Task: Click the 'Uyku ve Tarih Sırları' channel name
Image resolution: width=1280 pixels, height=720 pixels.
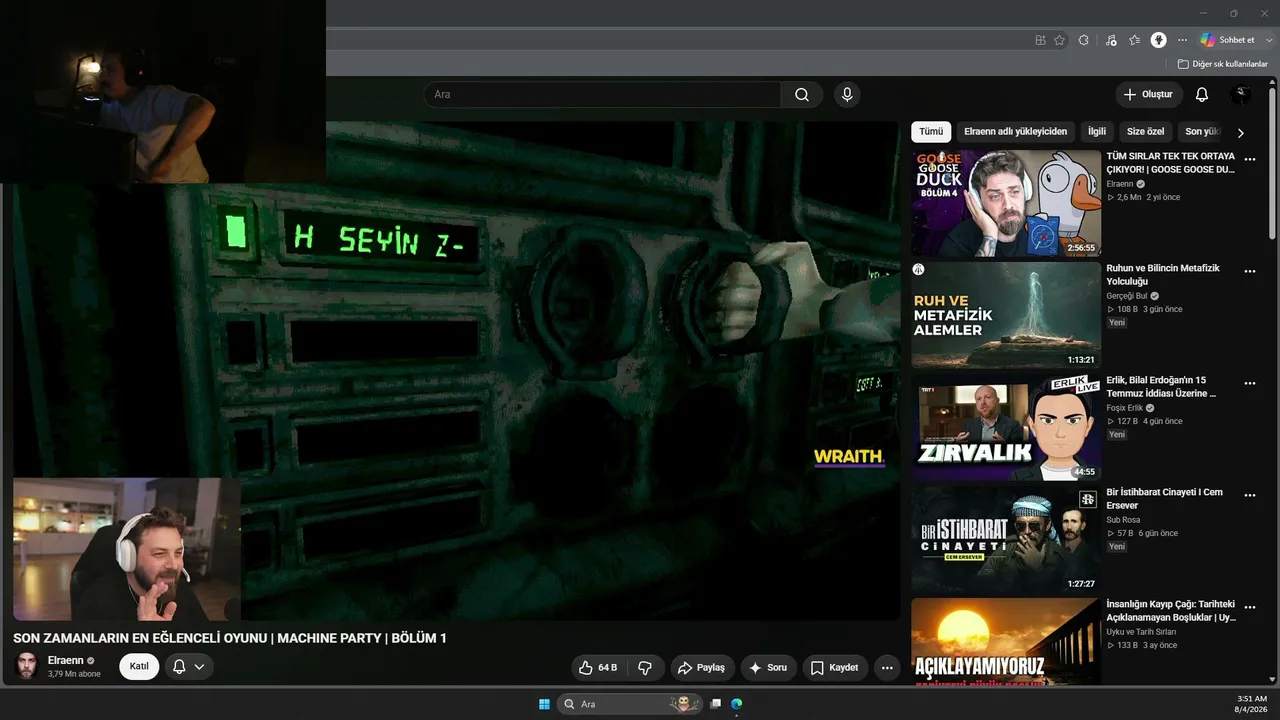Action: [1141, 632]
